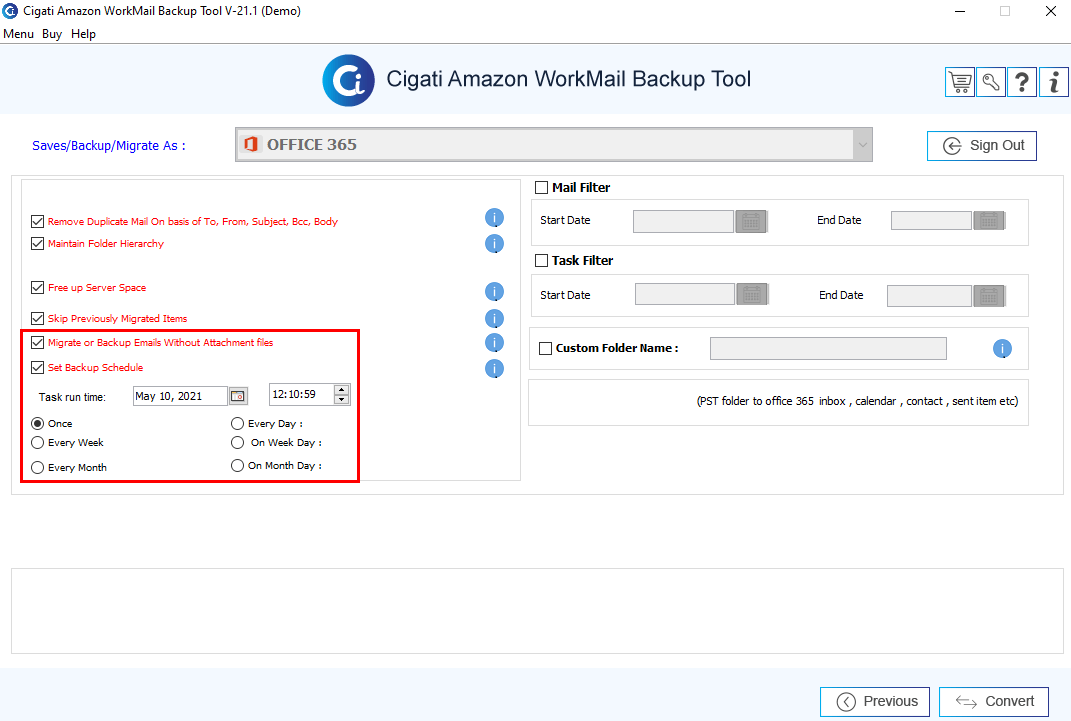1071x721 pixels.
Task: Select the Once schedule option
Action: 38,423
